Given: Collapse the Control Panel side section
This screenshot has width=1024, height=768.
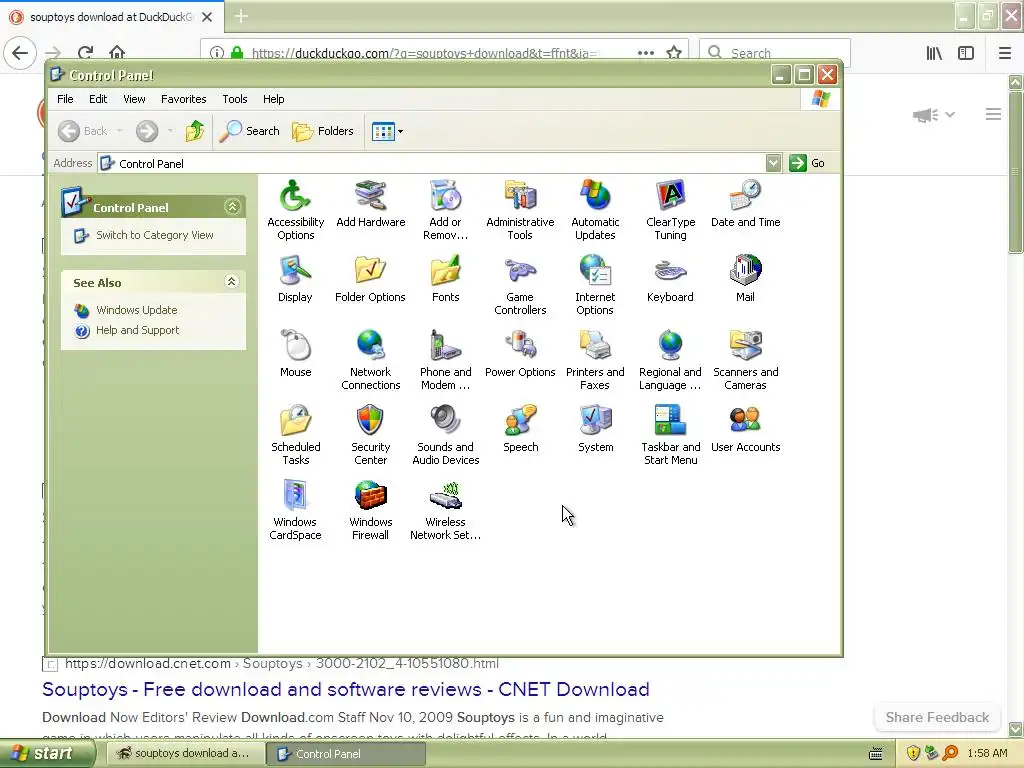Looking at the screenshot, I should (232, 207).
